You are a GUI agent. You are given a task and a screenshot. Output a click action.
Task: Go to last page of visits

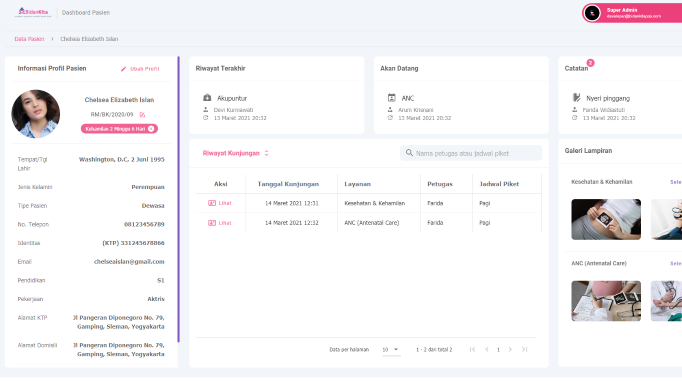(x=525, y=350)
